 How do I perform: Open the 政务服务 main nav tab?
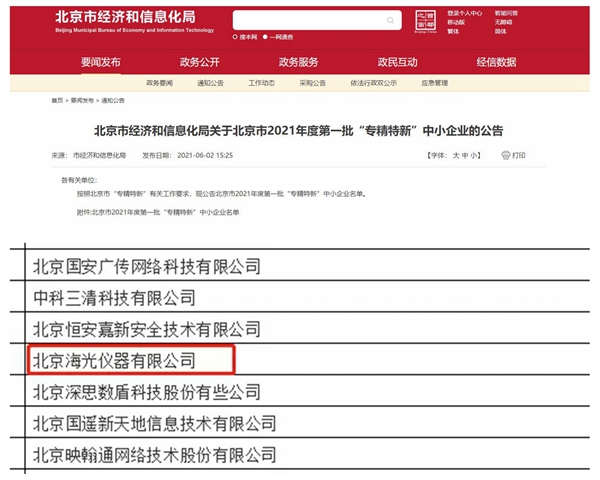point(298,62)
